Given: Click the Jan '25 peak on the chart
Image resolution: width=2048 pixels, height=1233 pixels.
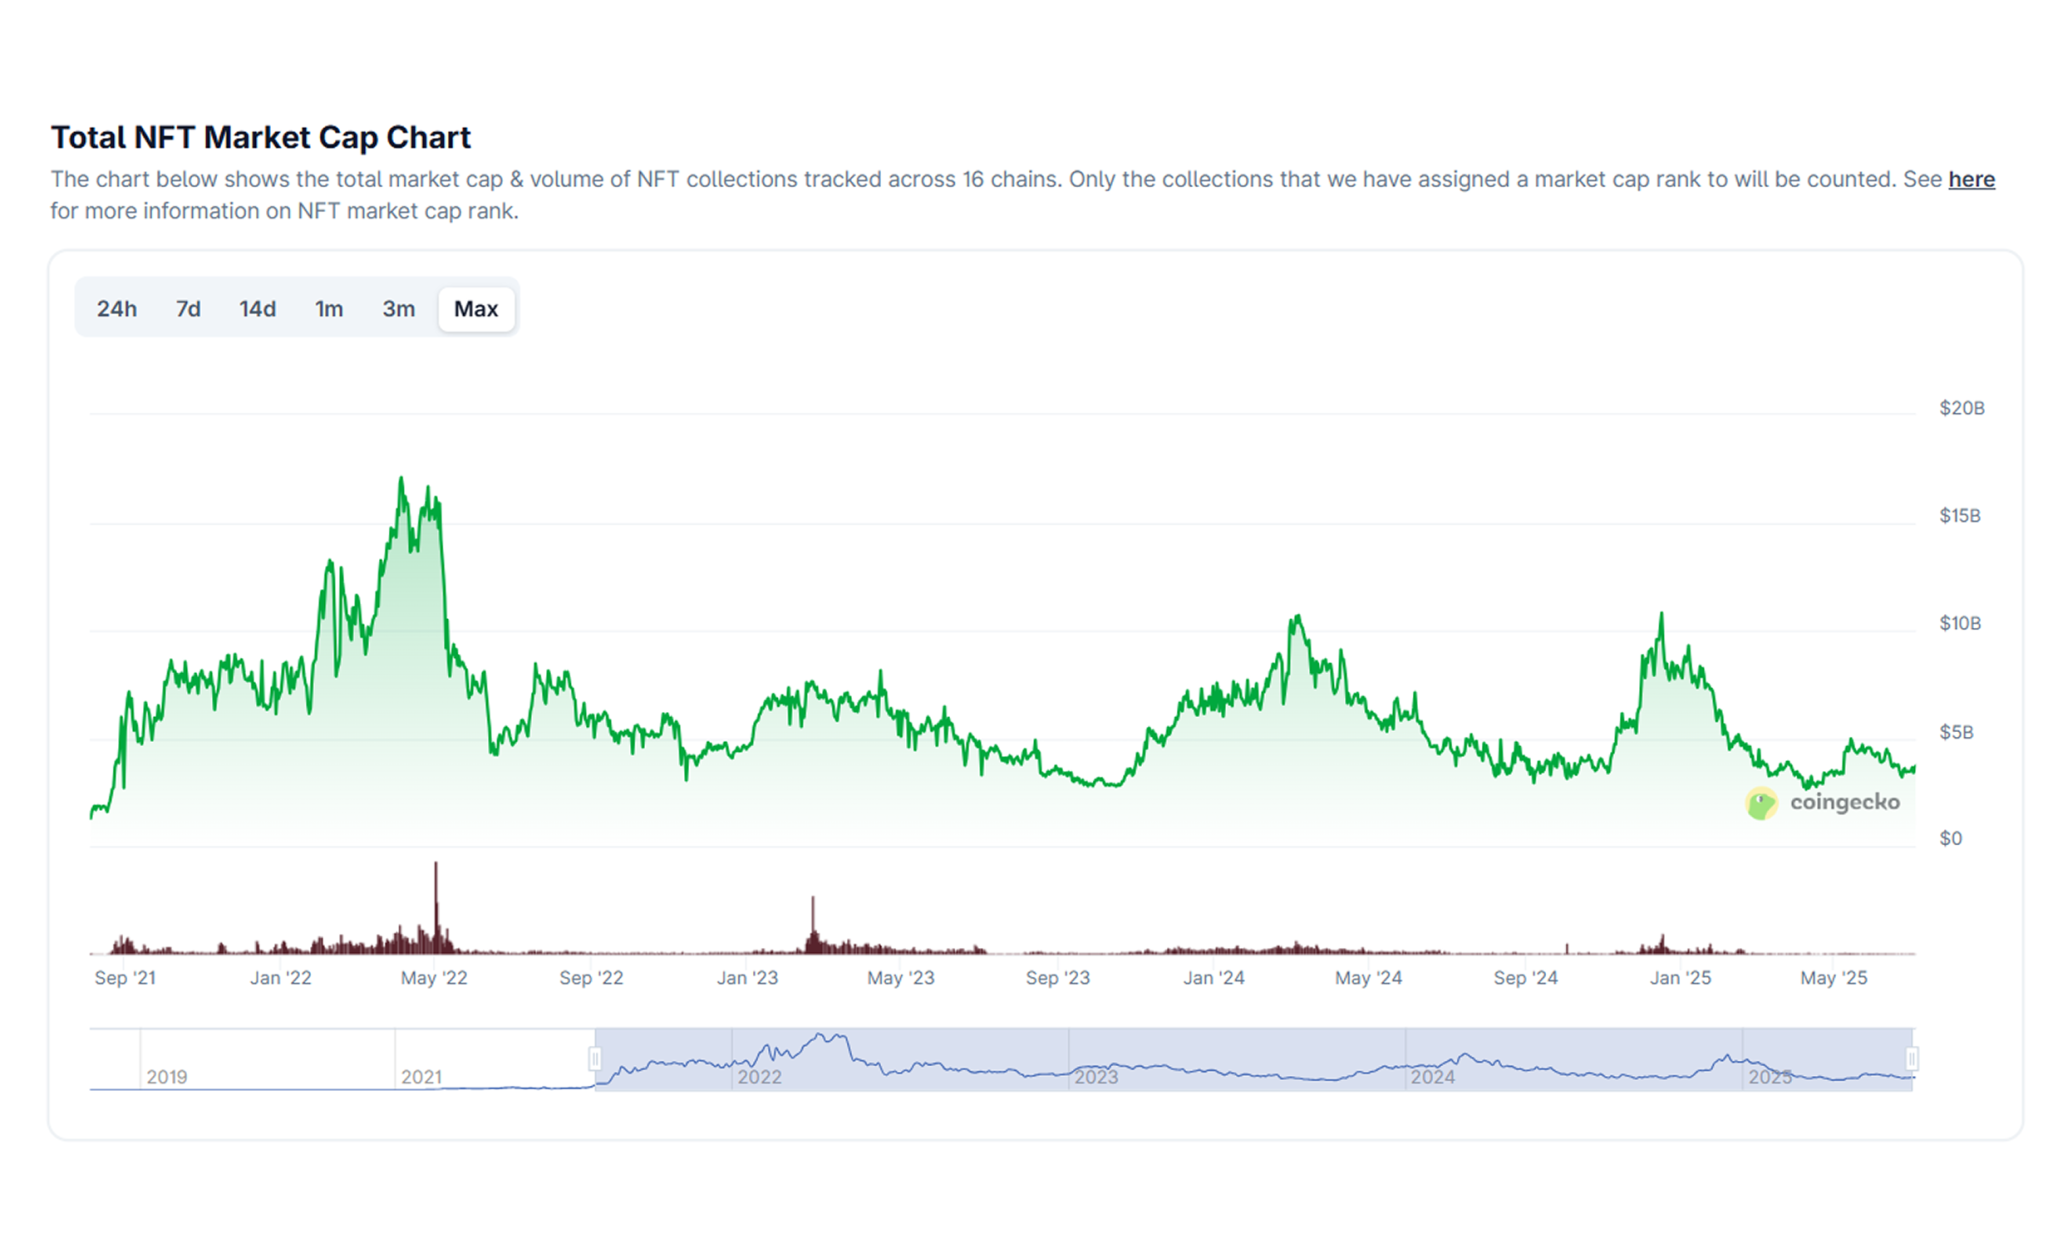Looking at the screenshot, I should 1661,615.
